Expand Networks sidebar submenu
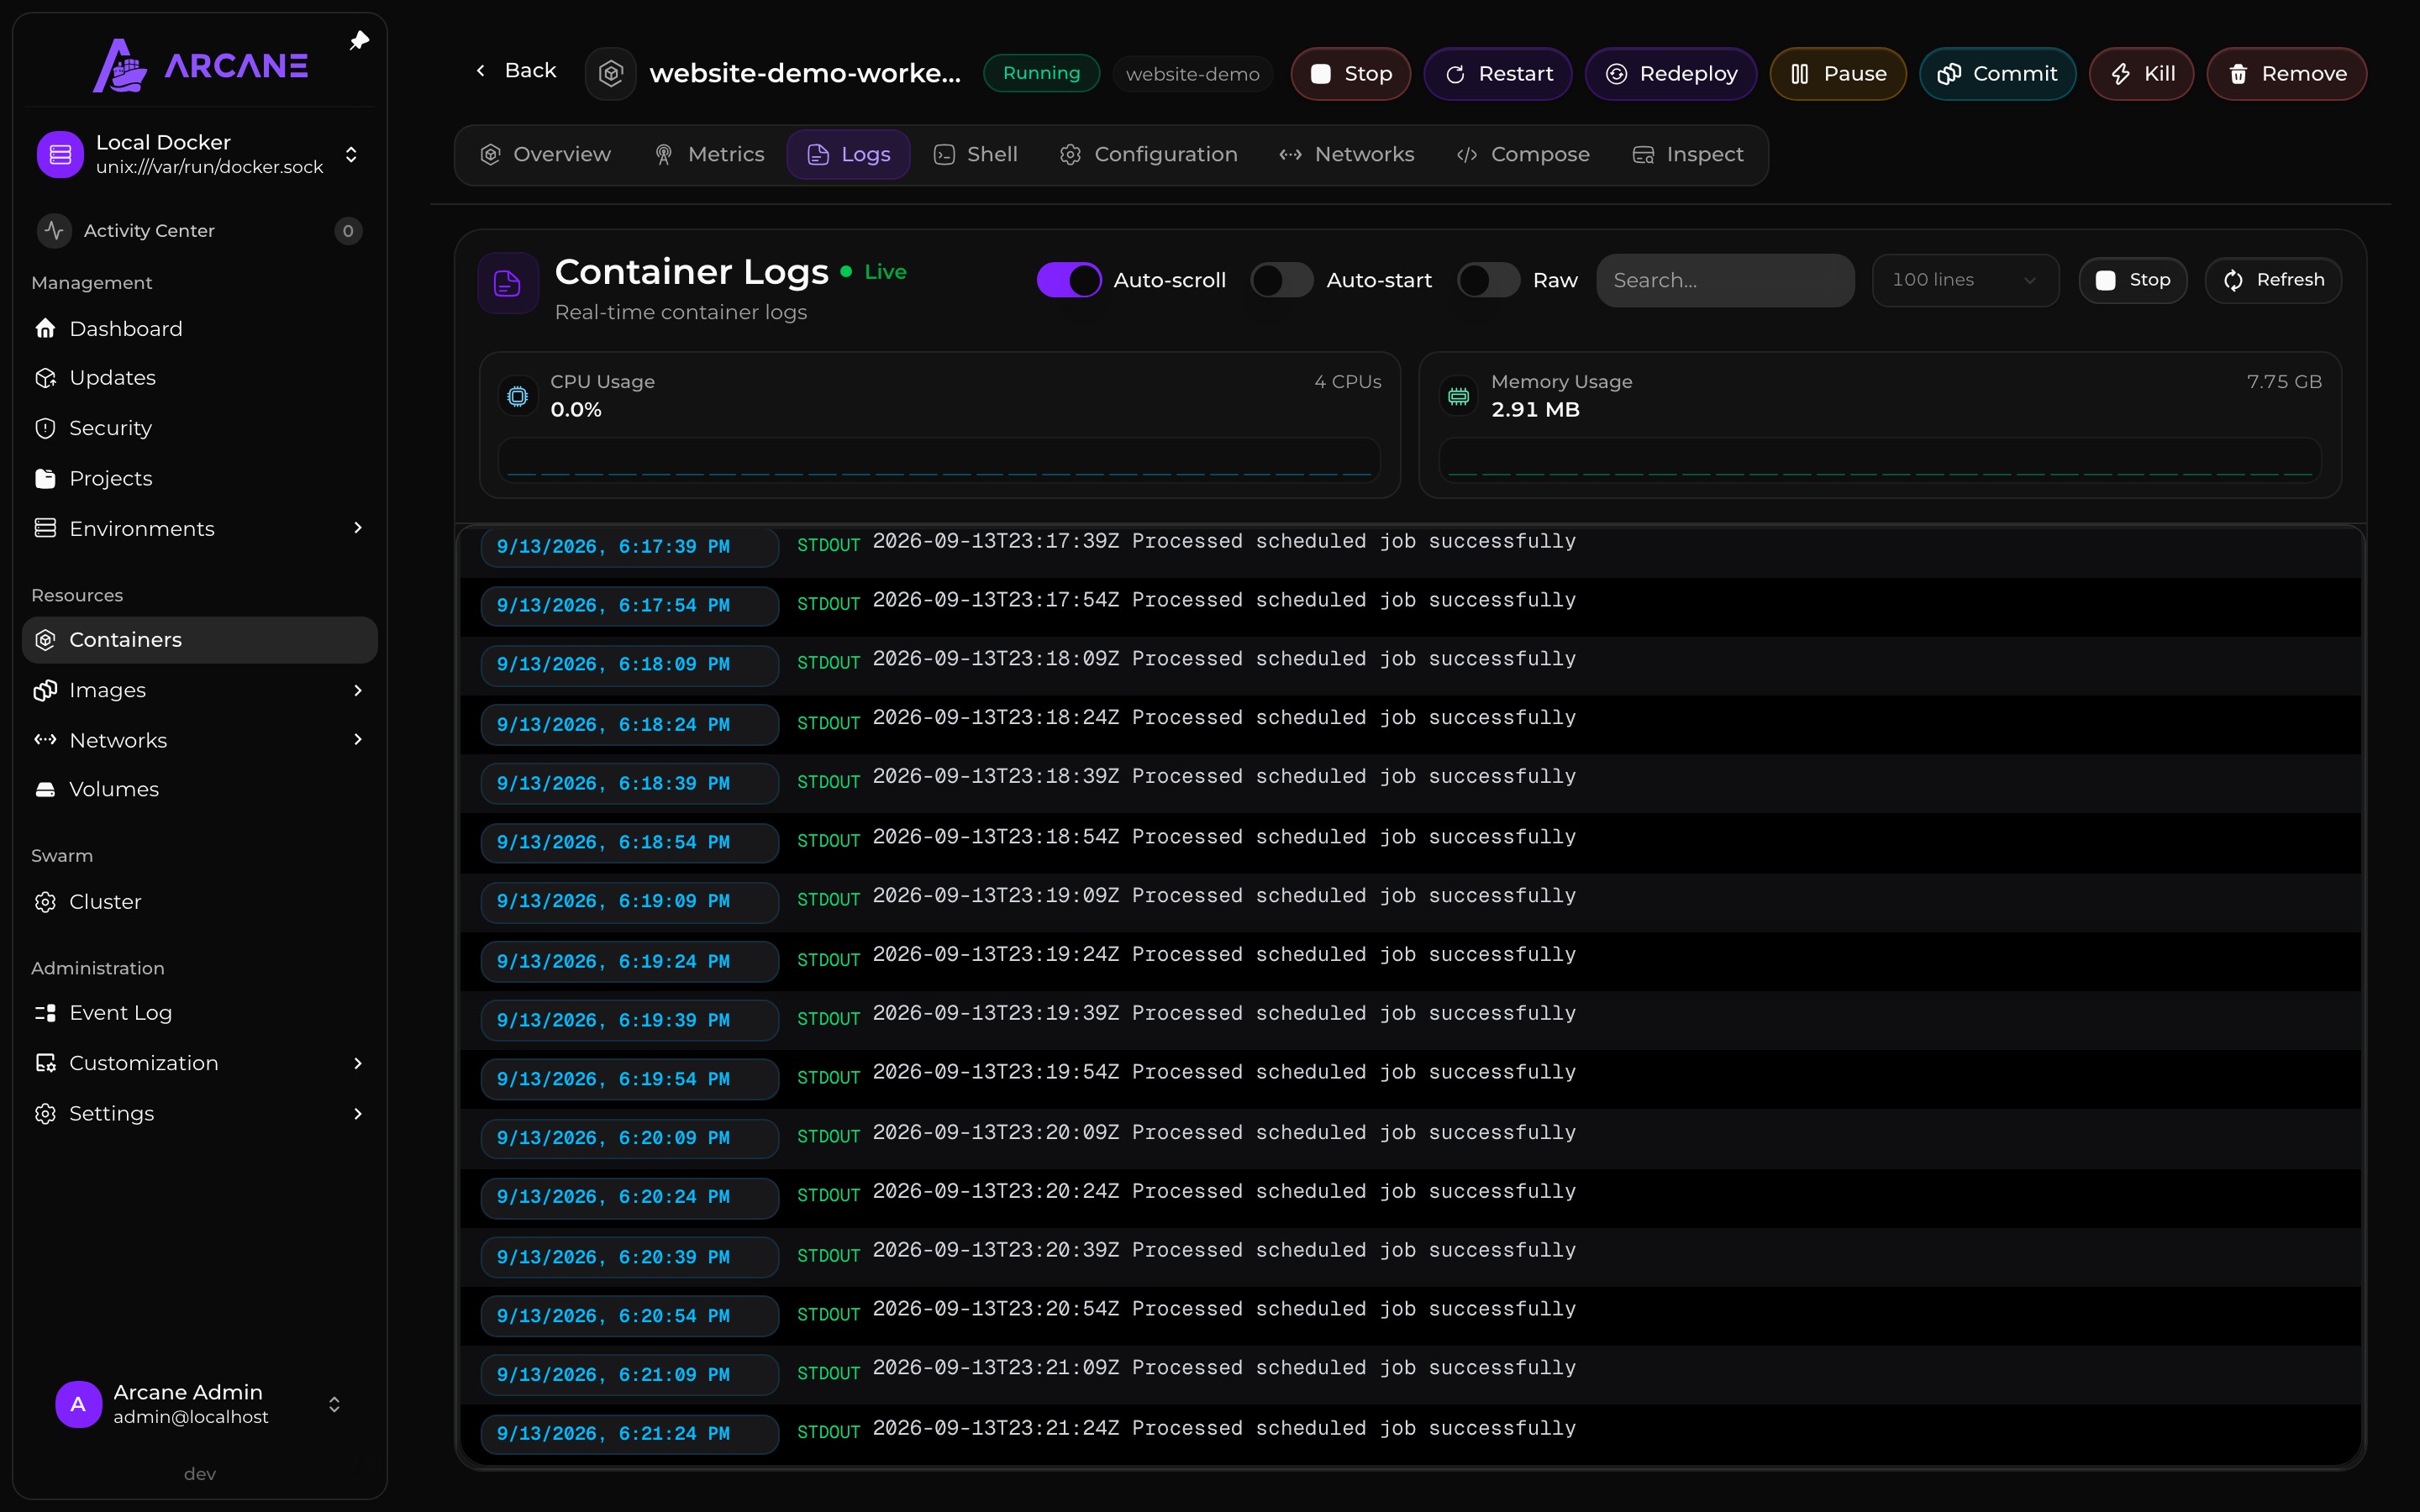2420x1512 pixels. click(358, 740)
